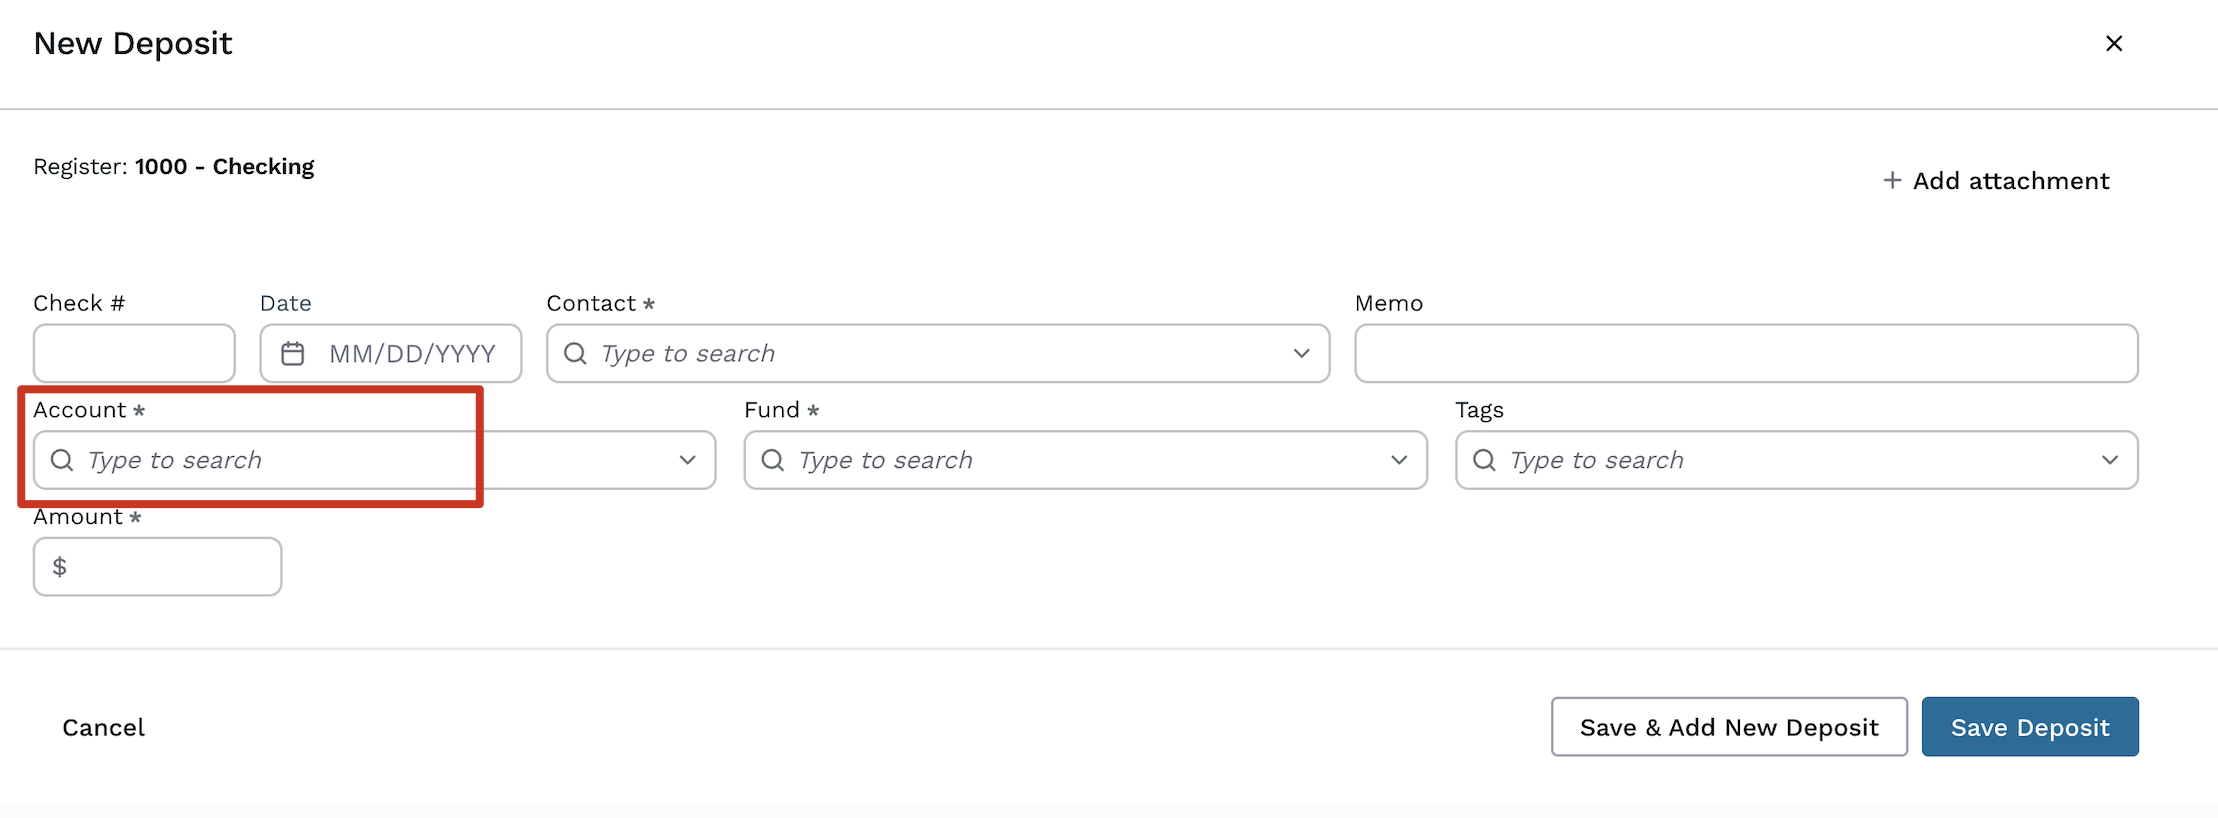Select the MM/DD/YYYY date input
The width and height of the screenshot is (2218, 818).
click(x=412, y=354)
